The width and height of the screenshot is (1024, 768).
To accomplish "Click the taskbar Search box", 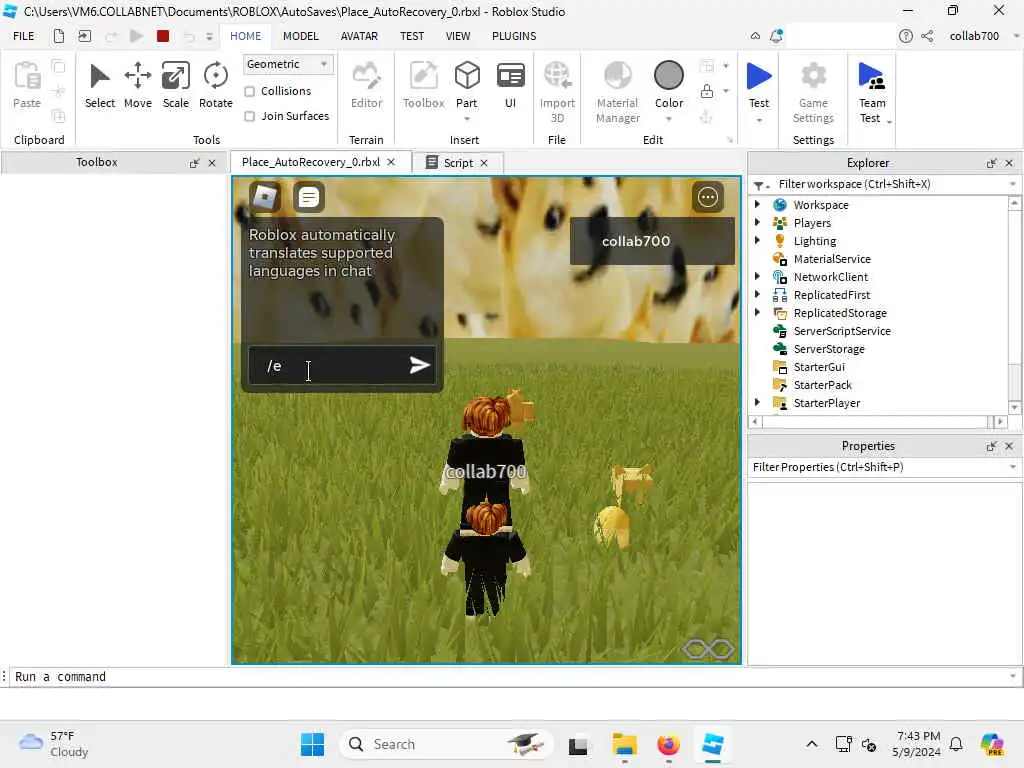I will [446, 744].
